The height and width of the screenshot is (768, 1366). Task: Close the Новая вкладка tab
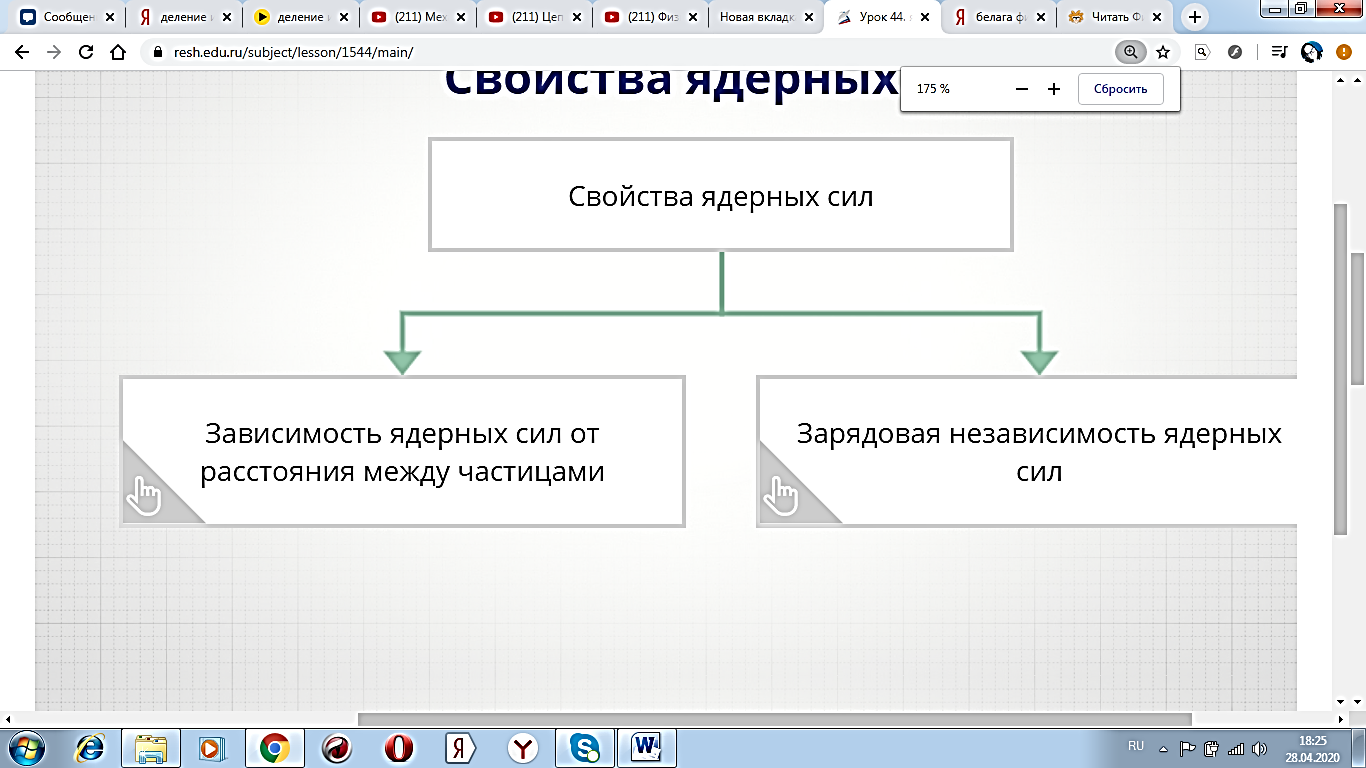808,17
